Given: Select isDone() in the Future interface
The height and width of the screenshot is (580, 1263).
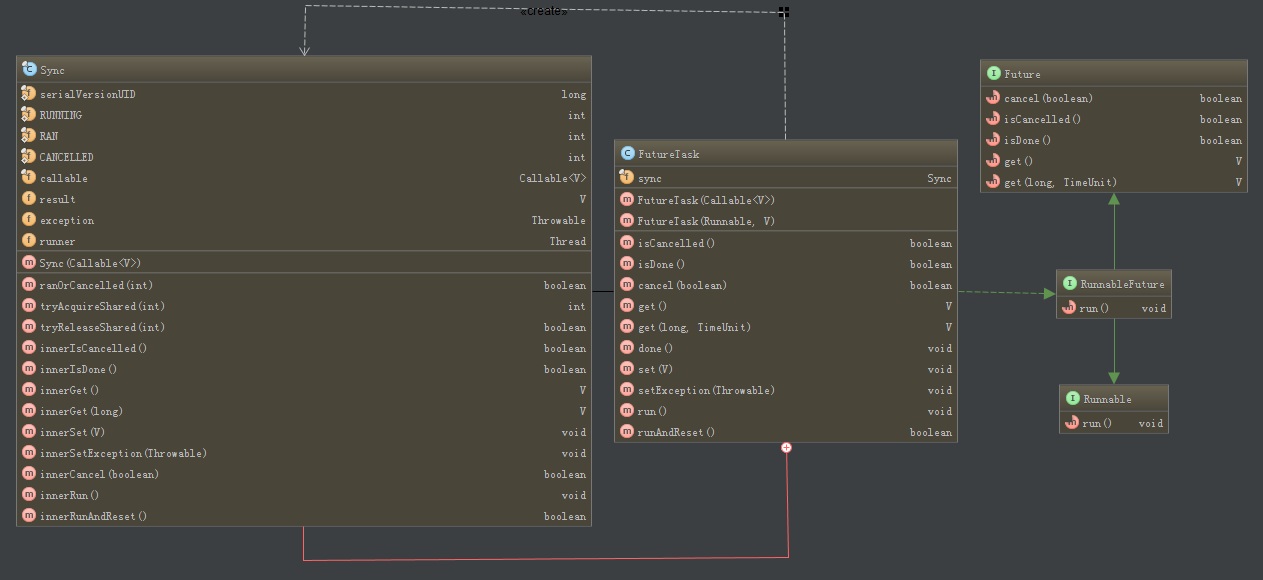Looking at the screenshot, I should coord(1114,140).
